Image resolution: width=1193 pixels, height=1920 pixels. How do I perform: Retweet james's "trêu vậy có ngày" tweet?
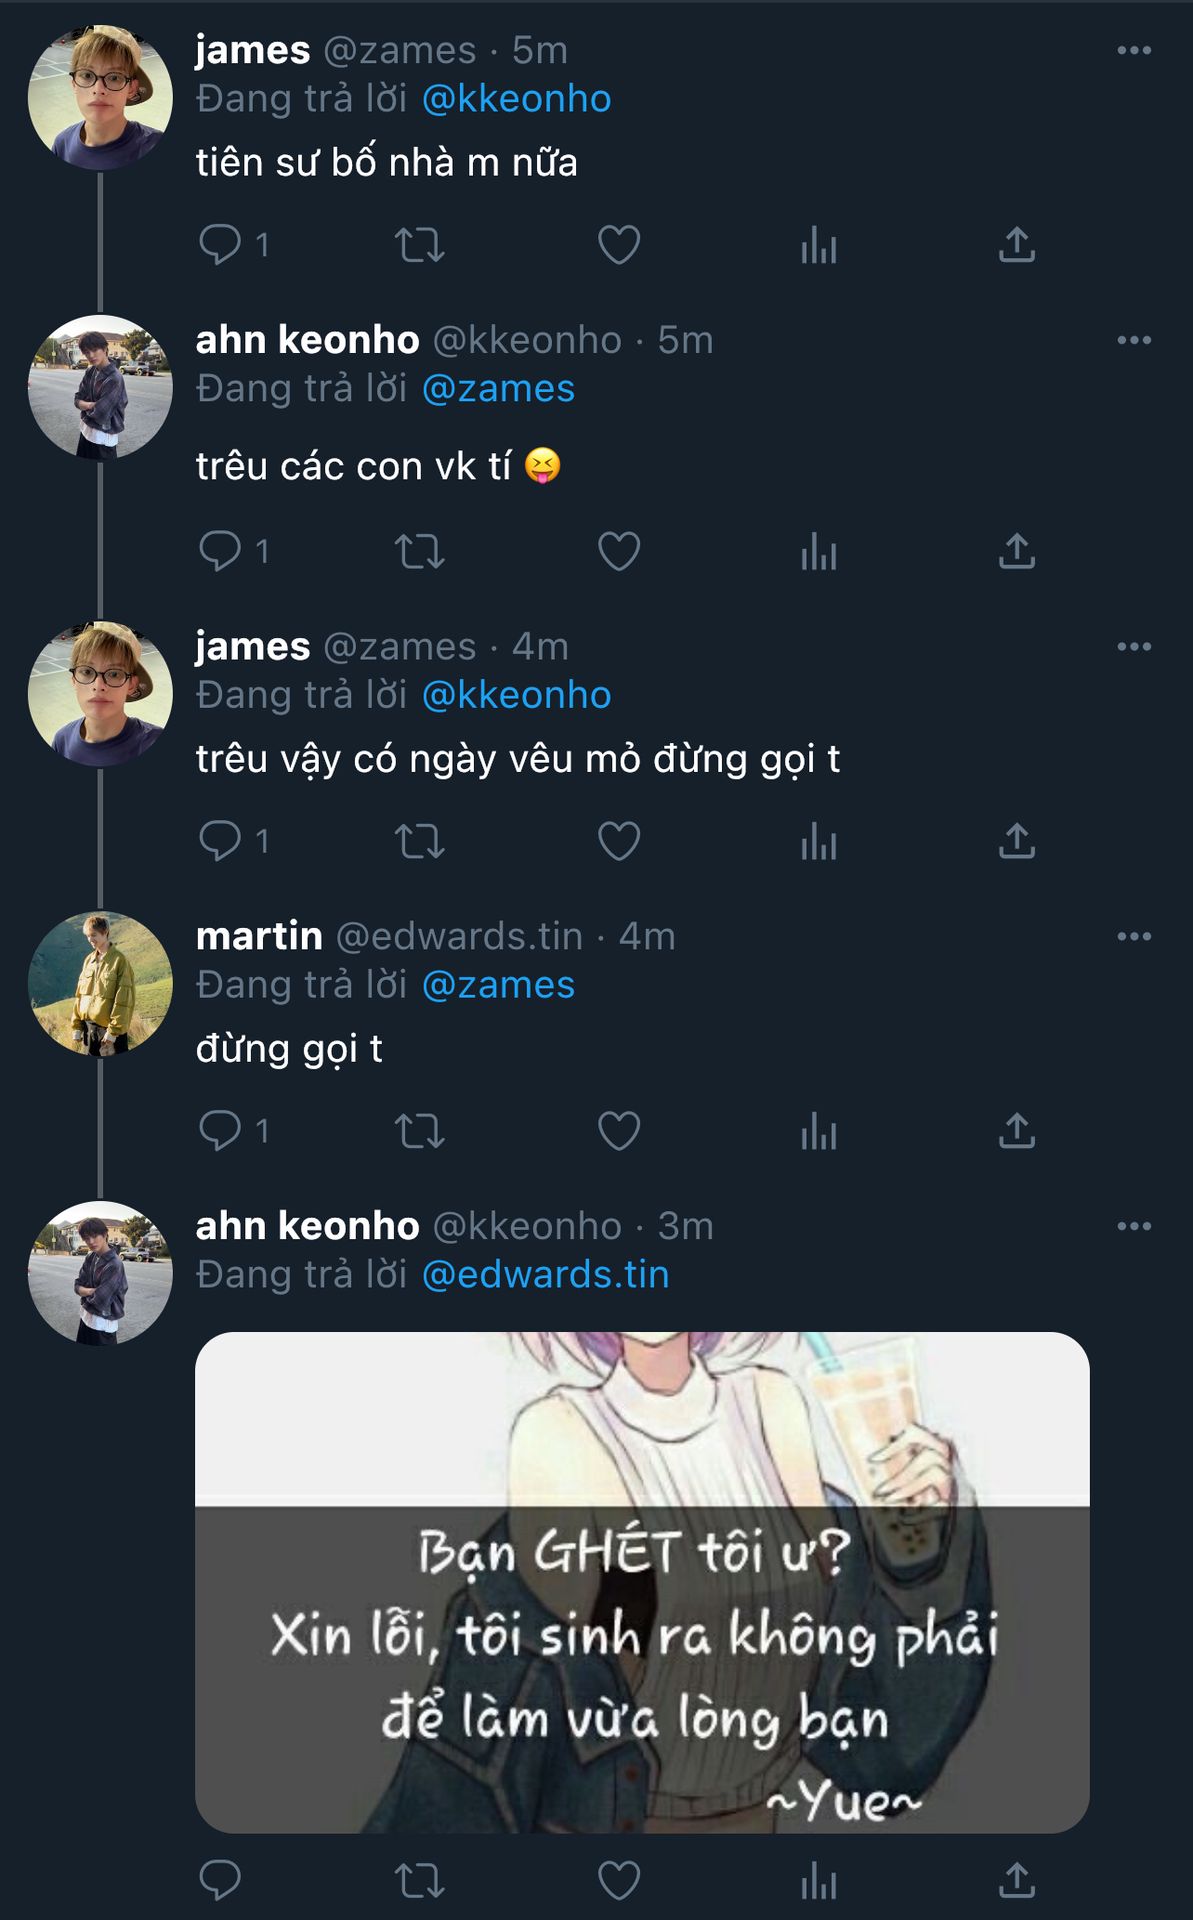click(419, 841)
